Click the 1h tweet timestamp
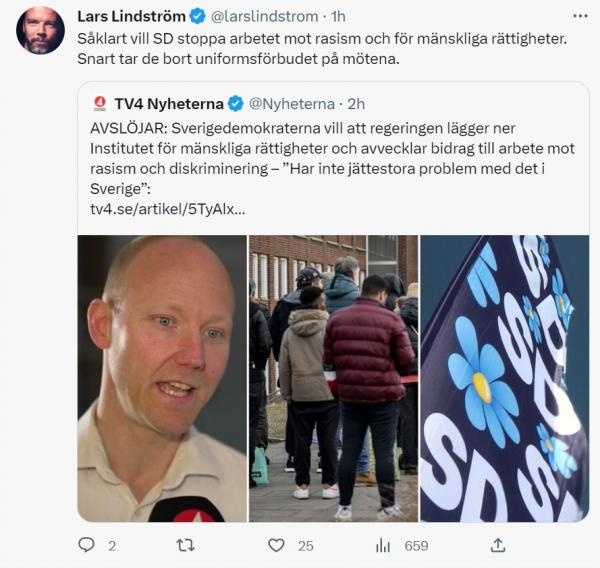 pos(338,16)
